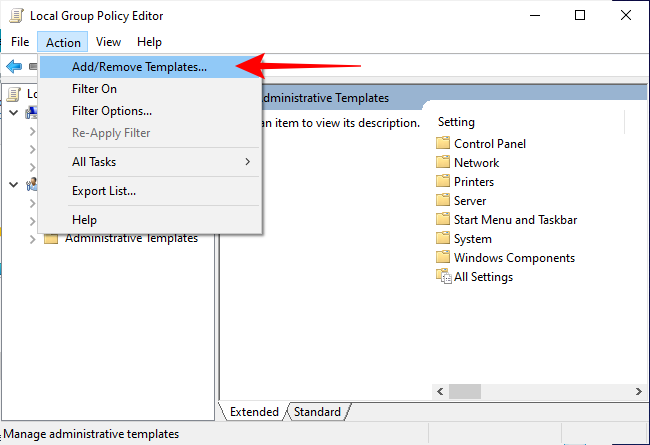Select the Printers folder icon
The height and width of the screenshot is (445, 650).
[443, 181]
